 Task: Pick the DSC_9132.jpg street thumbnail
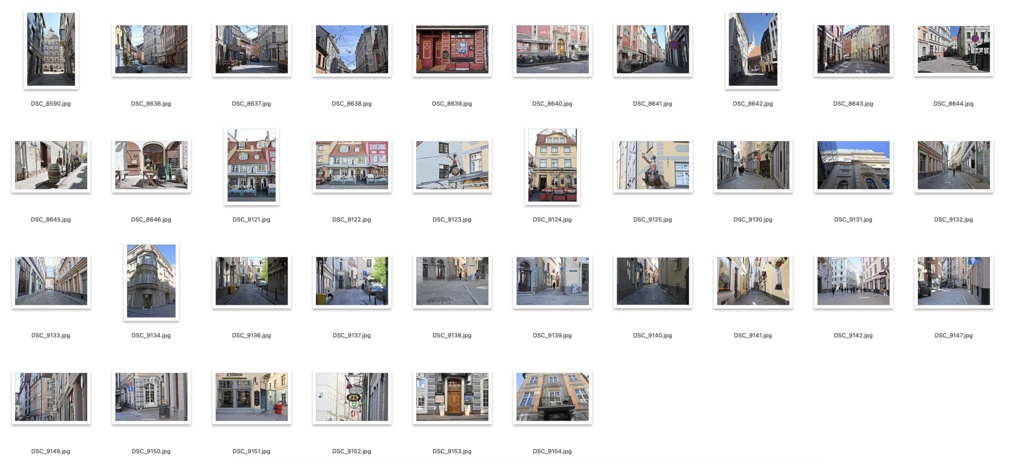tap(953, 165)
